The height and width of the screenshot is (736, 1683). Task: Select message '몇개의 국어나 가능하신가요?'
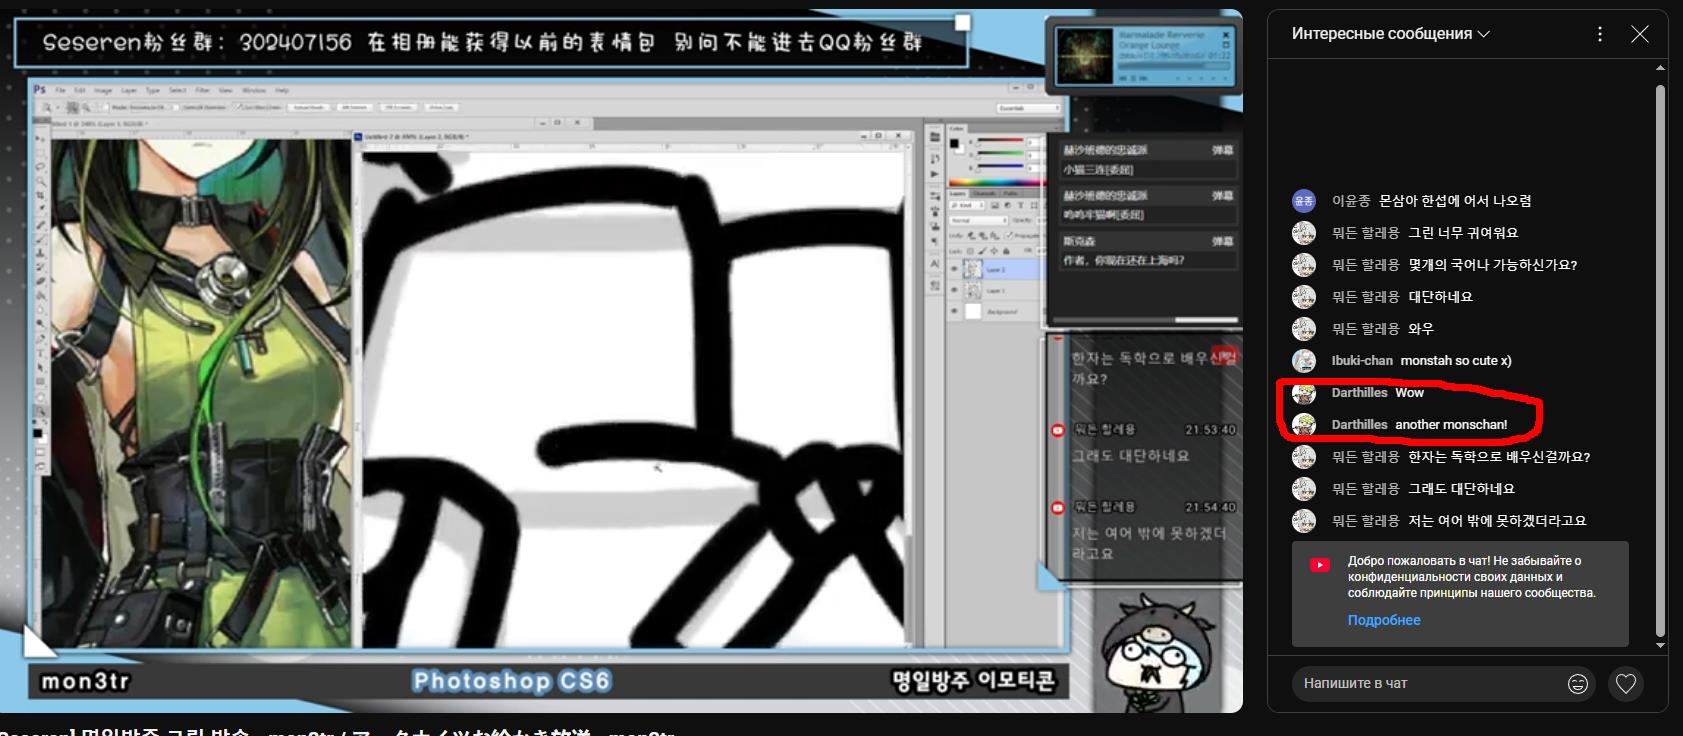tap(1493, 265)
